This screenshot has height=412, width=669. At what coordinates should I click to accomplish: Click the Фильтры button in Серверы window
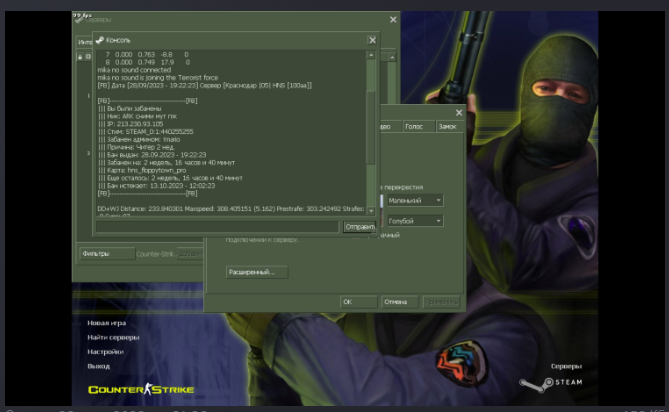(x=107, y=254)
